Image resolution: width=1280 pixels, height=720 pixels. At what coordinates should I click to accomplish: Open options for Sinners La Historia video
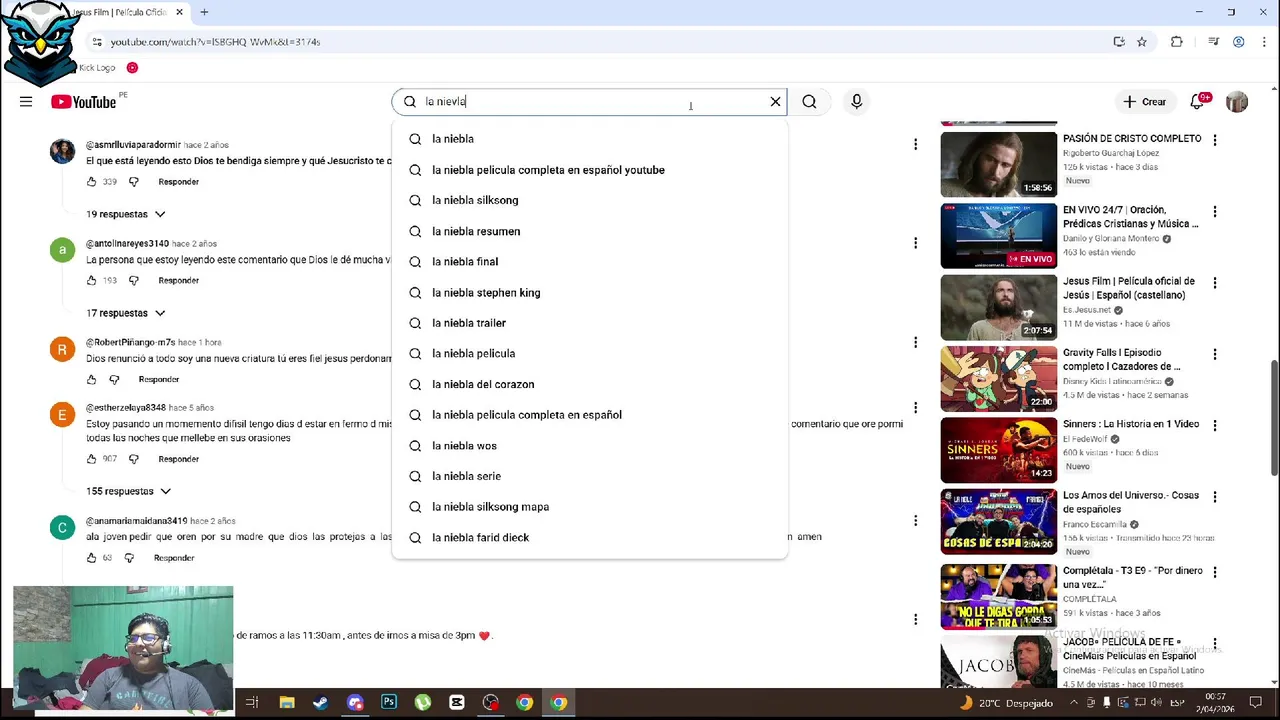click(x=1215, y=426)
